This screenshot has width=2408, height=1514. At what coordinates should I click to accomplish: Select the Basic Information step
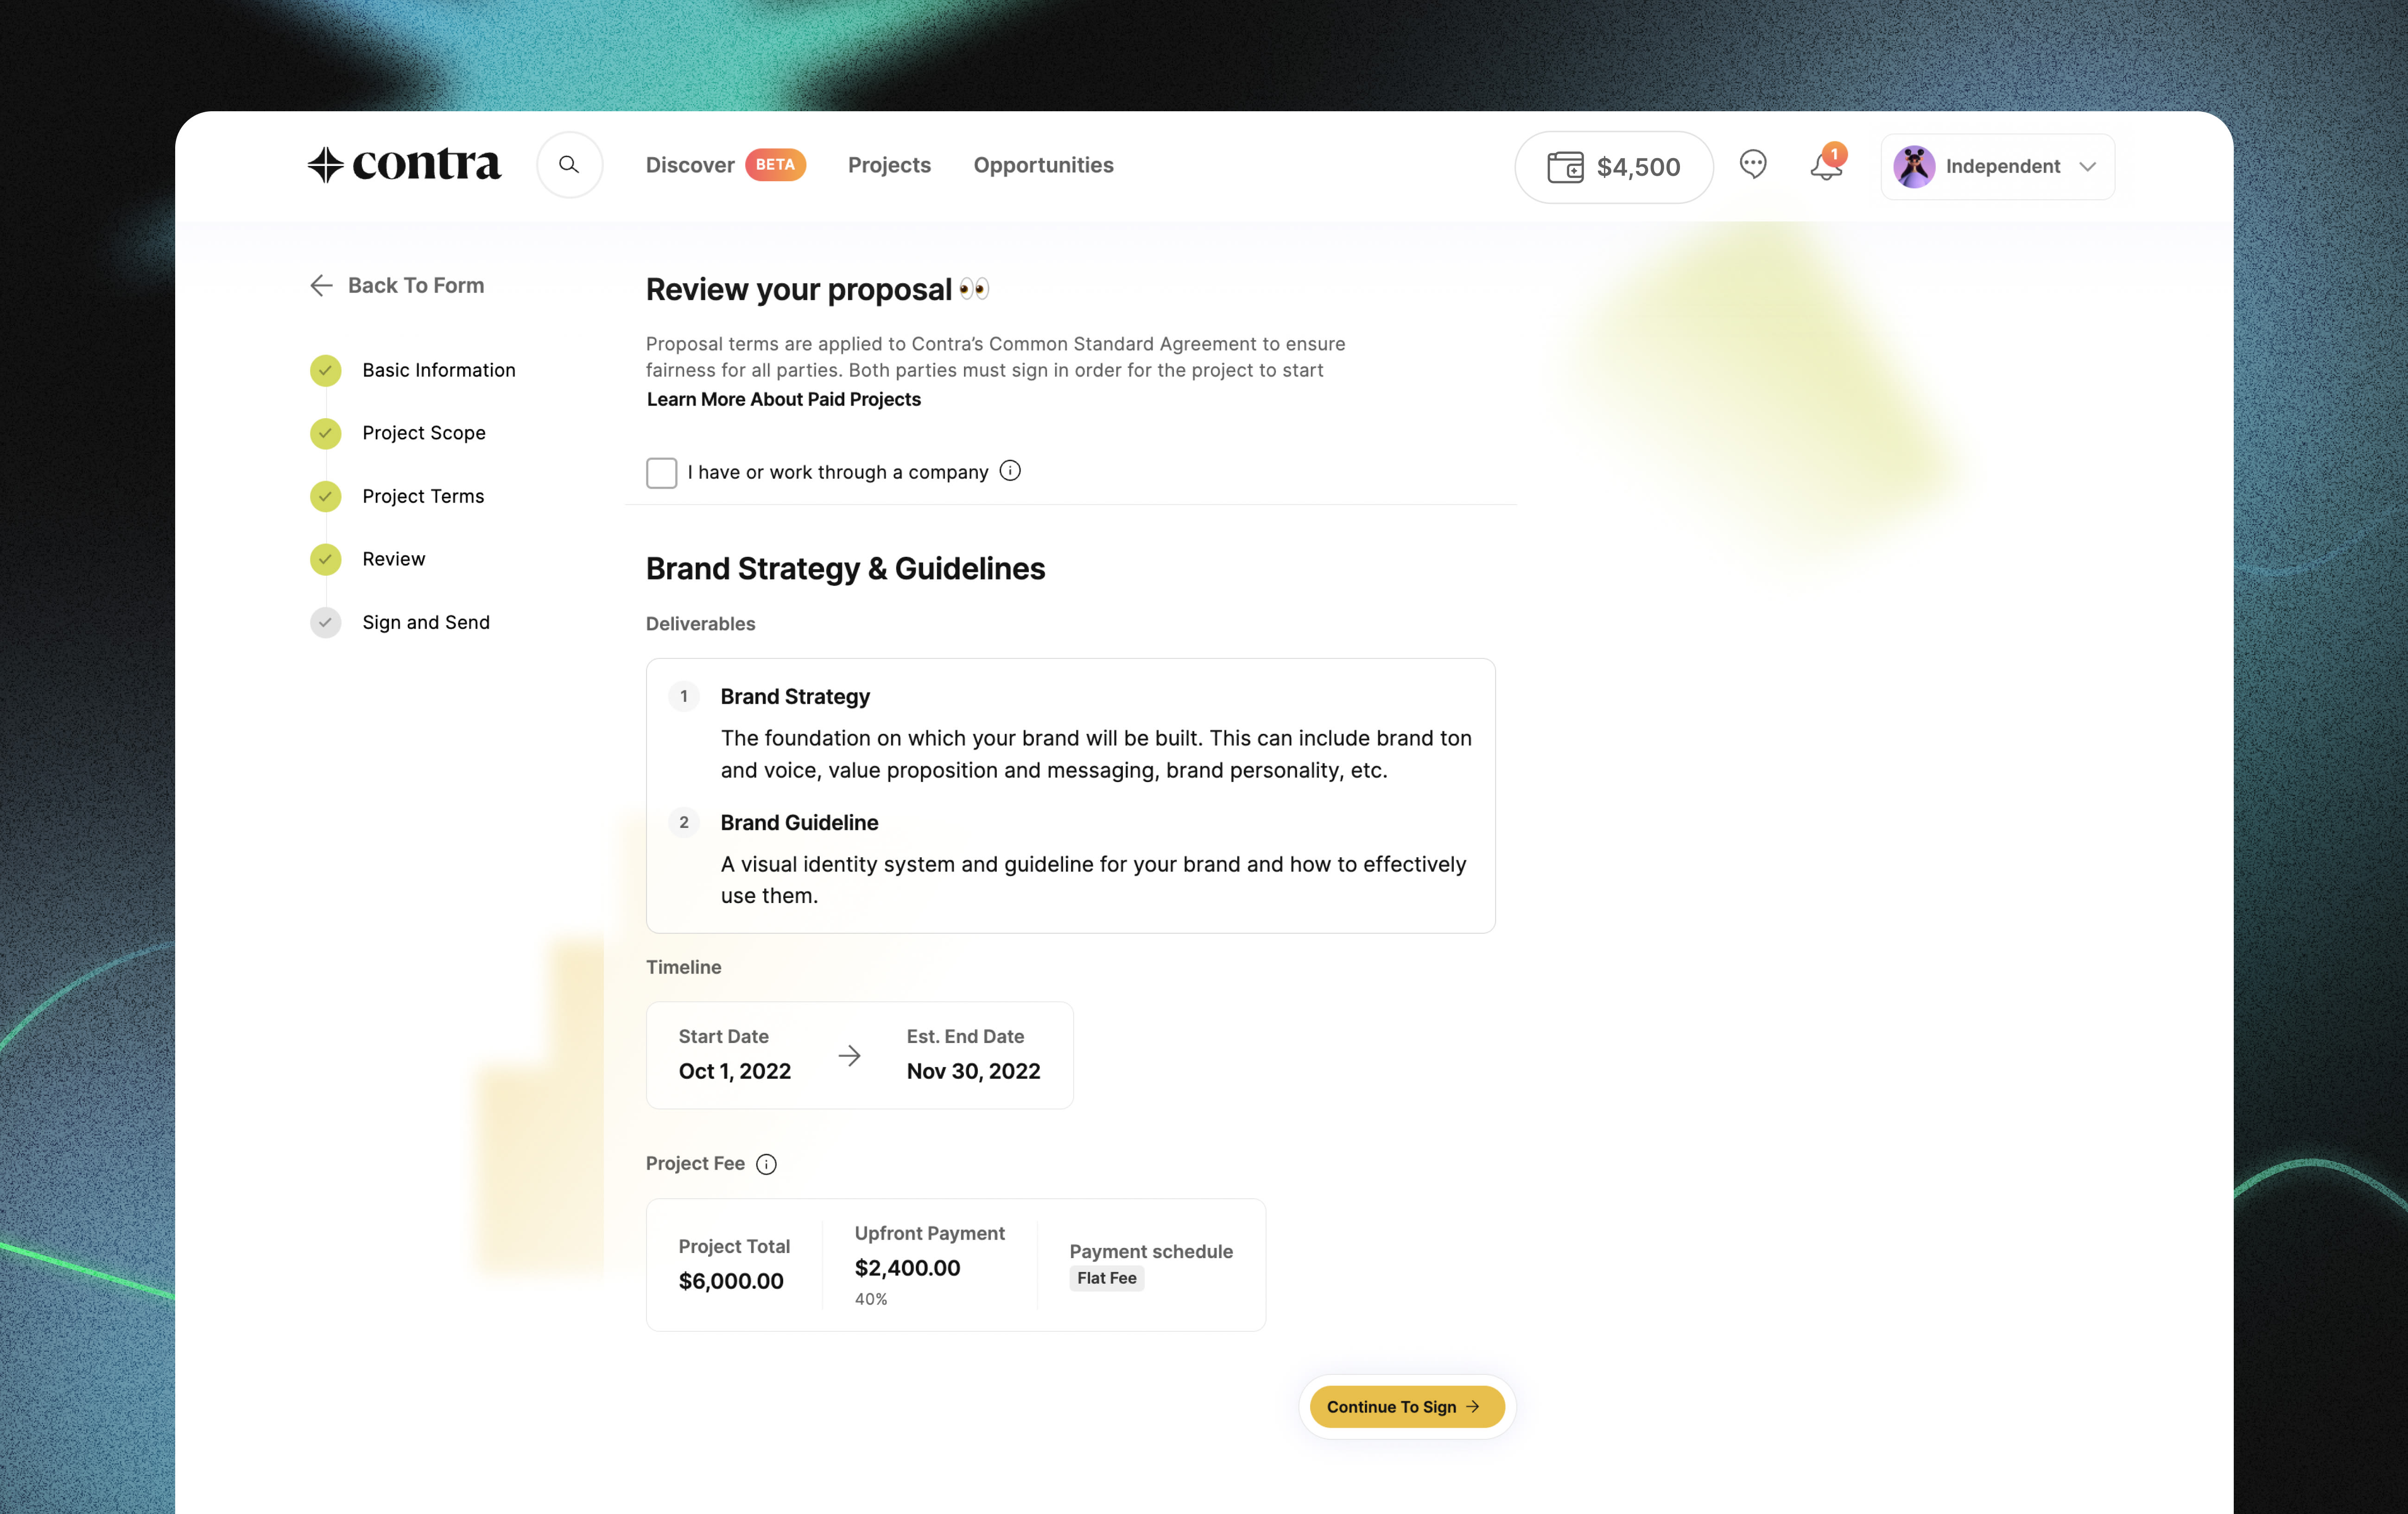(x=438, y=370)
